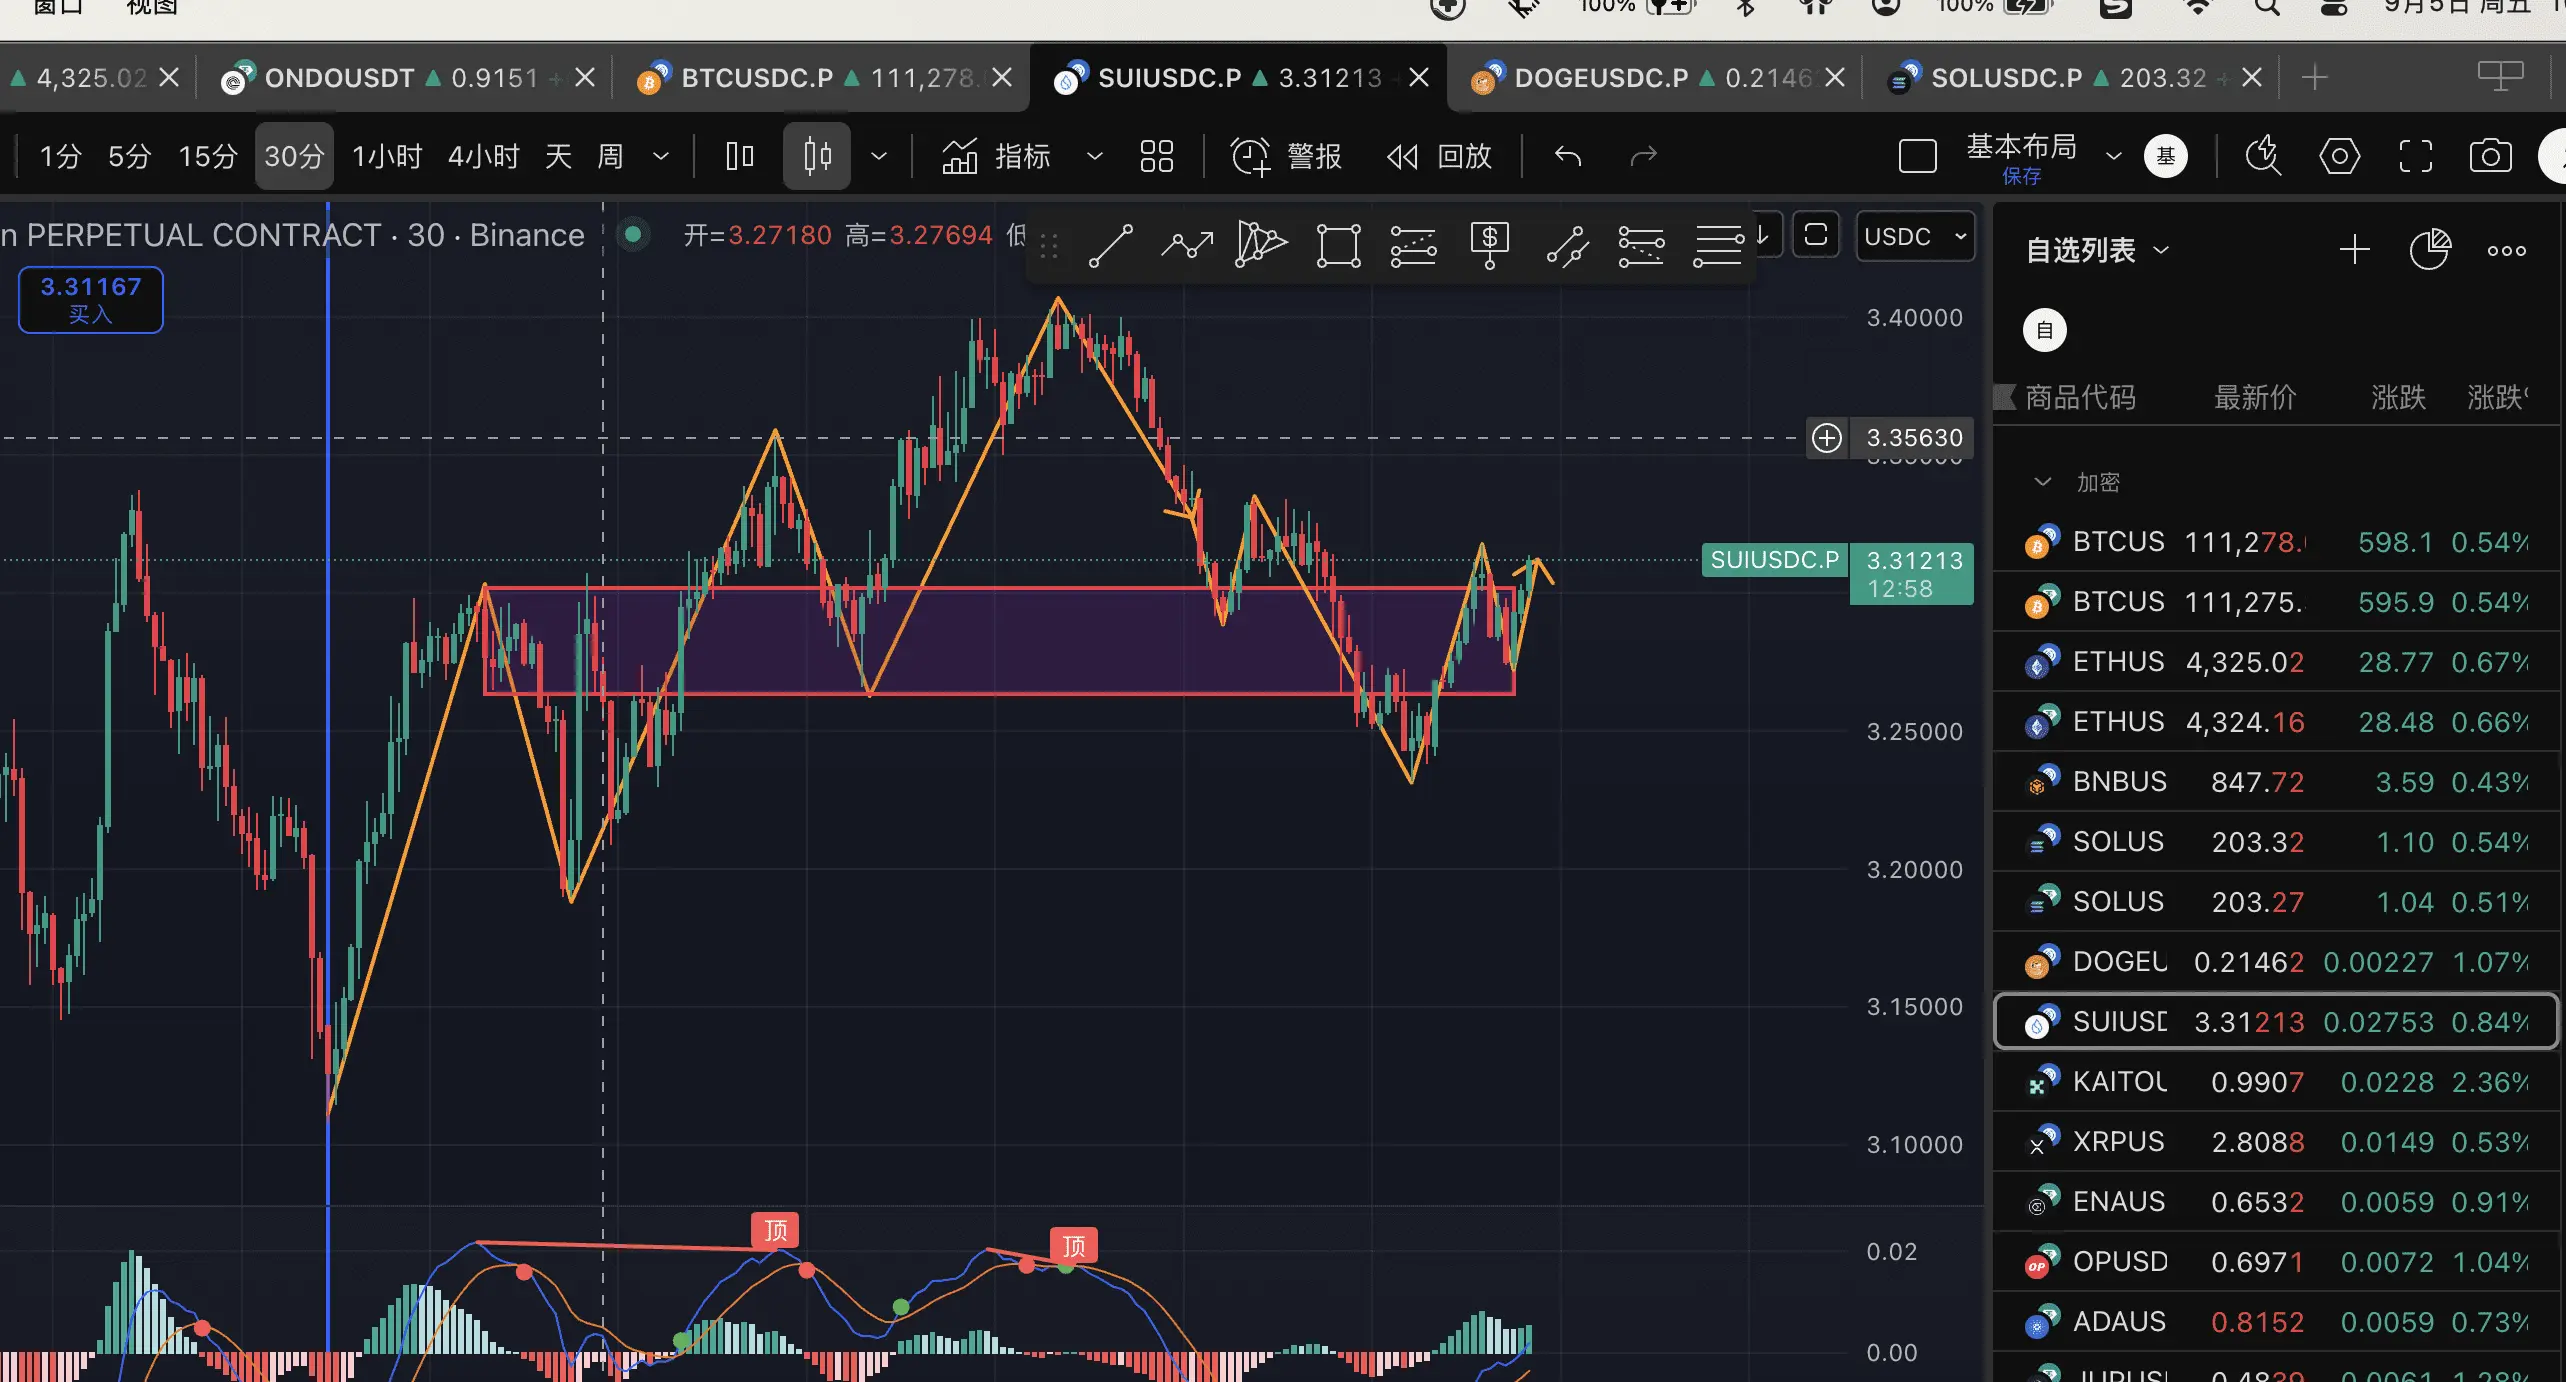The height and width of the screenshot is (1382, 2566).
Task: Switch to the 1小时 timeframe
Action: click(x=387, y=156)
